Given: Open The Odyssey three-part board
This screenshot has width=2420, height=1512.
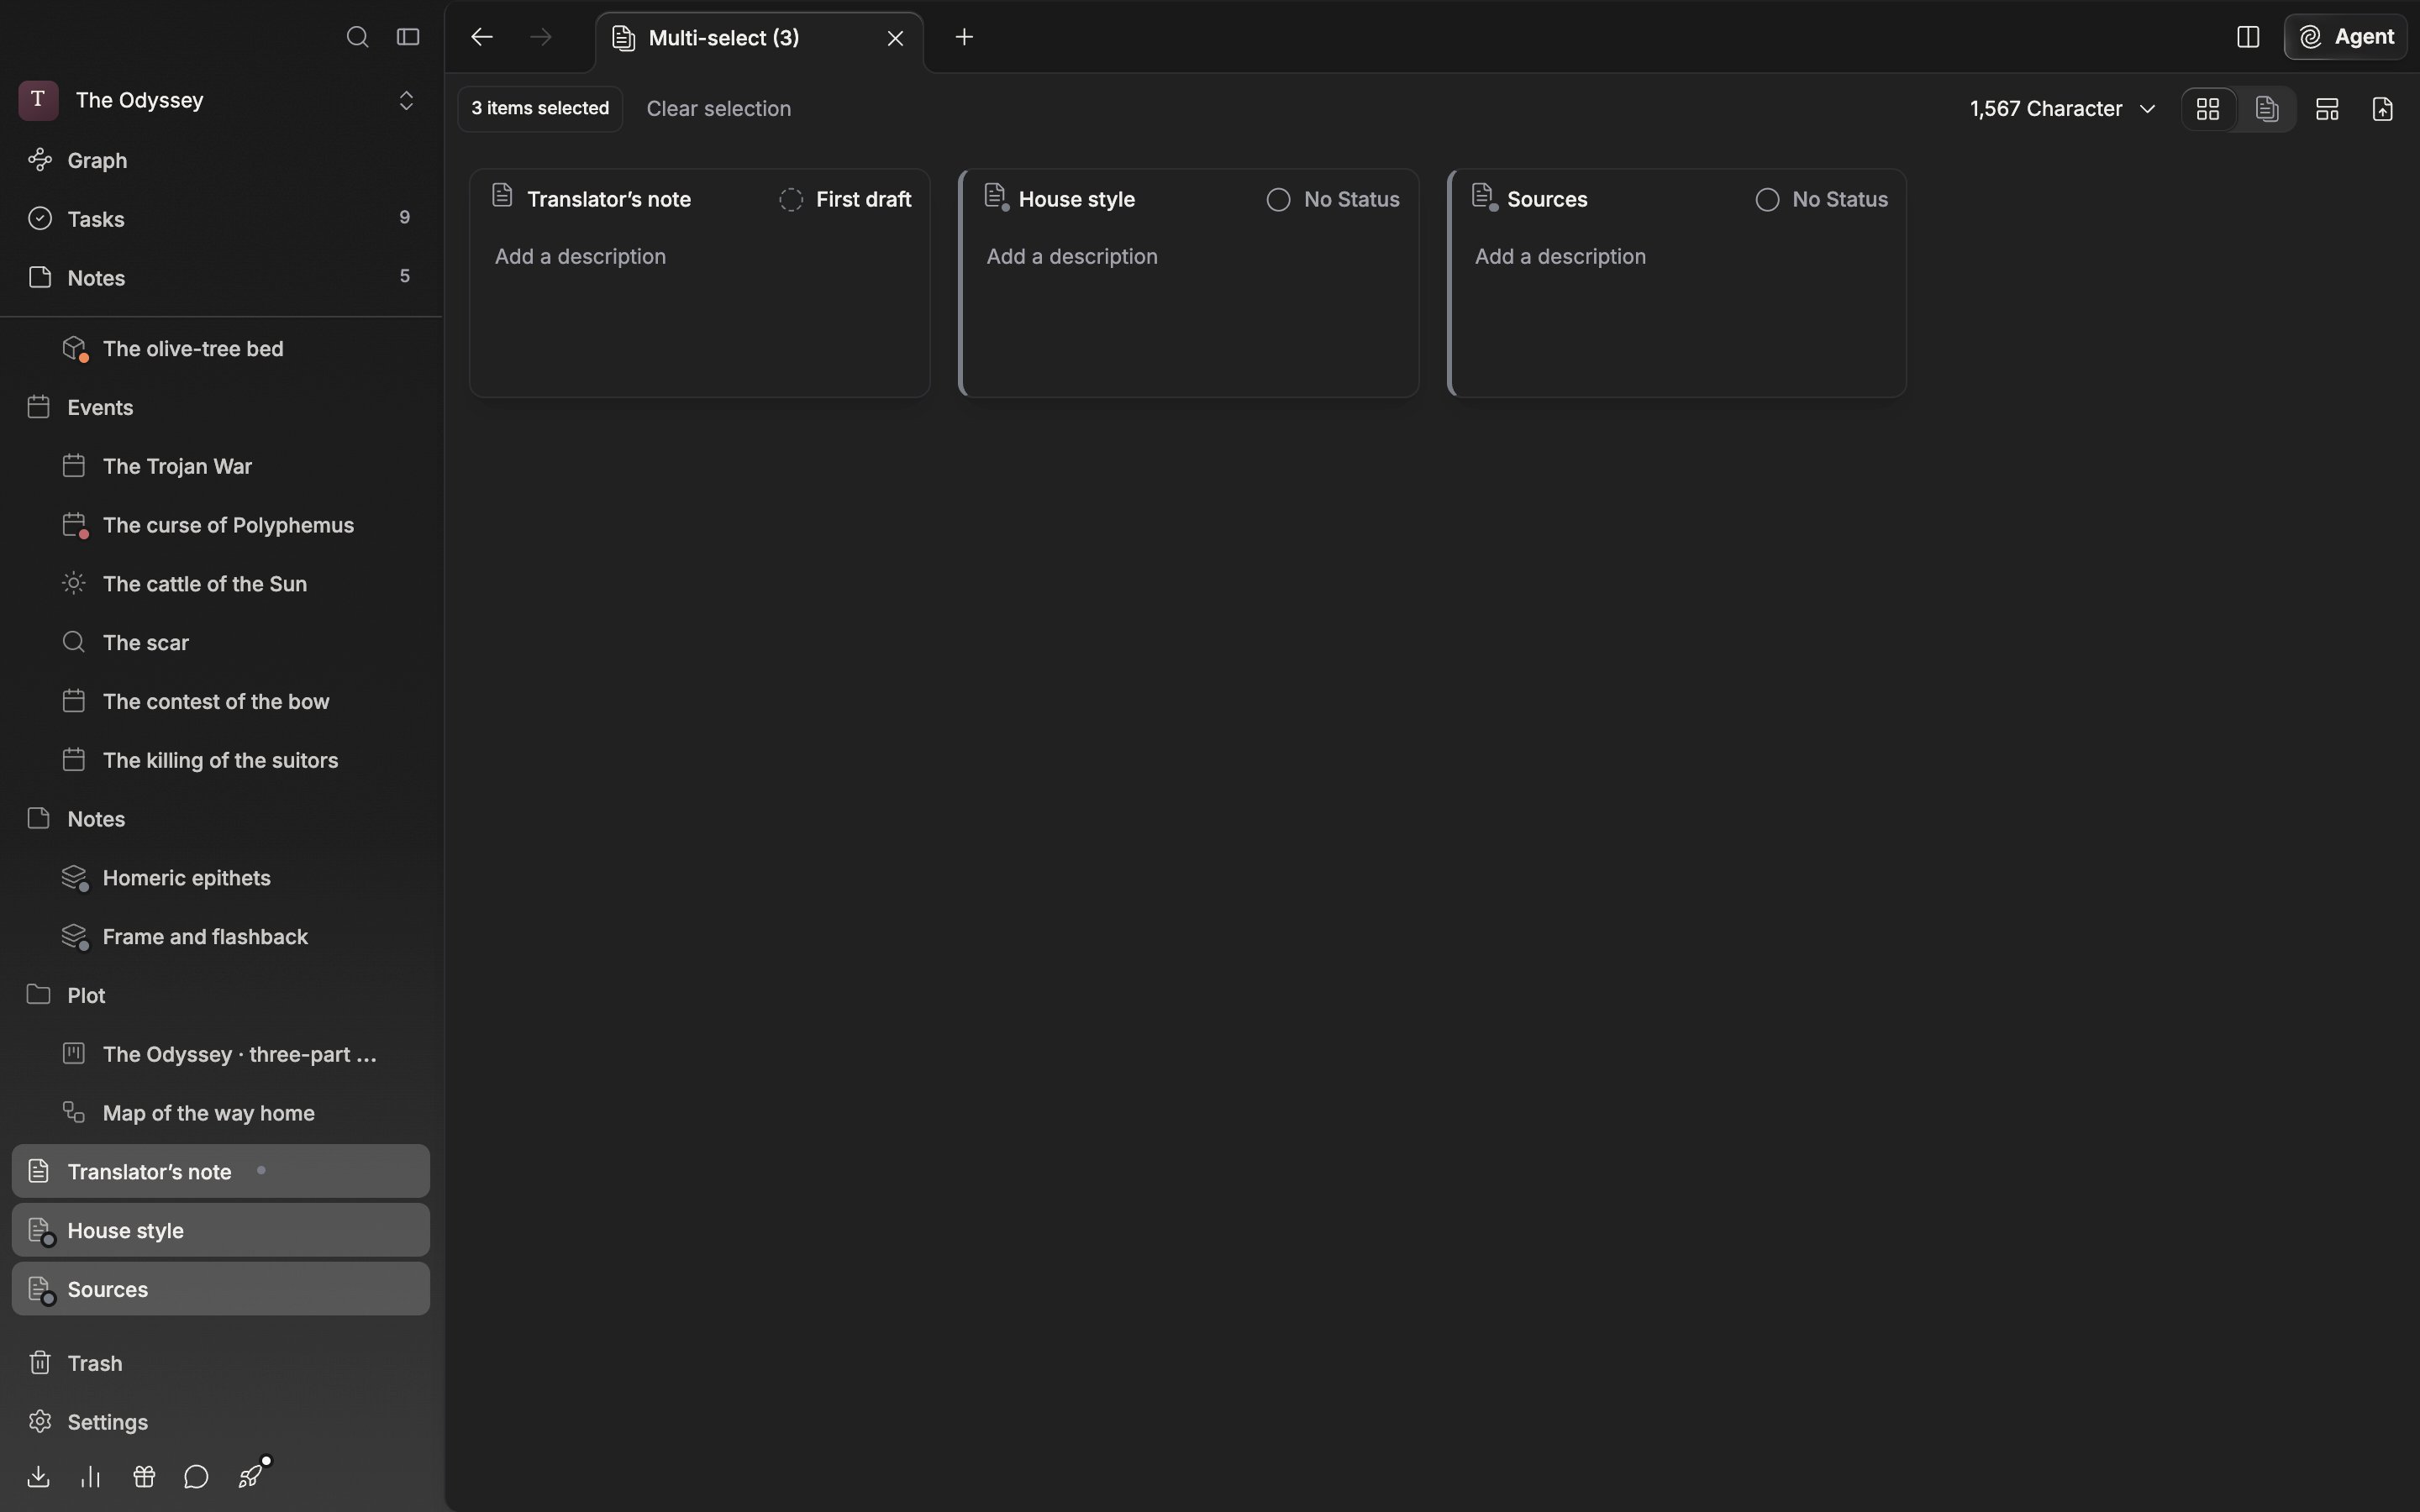Looking at the screenshot, I should (x=220, y=1055).
